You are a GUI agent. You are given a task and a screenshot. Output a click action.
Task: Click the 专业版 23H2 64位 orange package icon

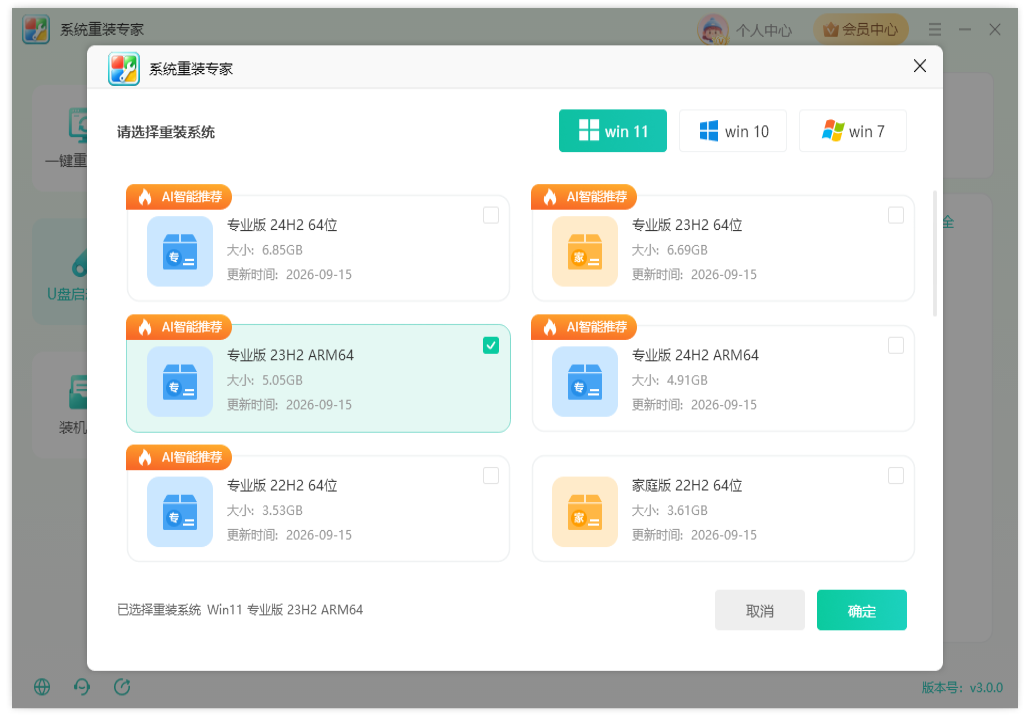[585, 251]
